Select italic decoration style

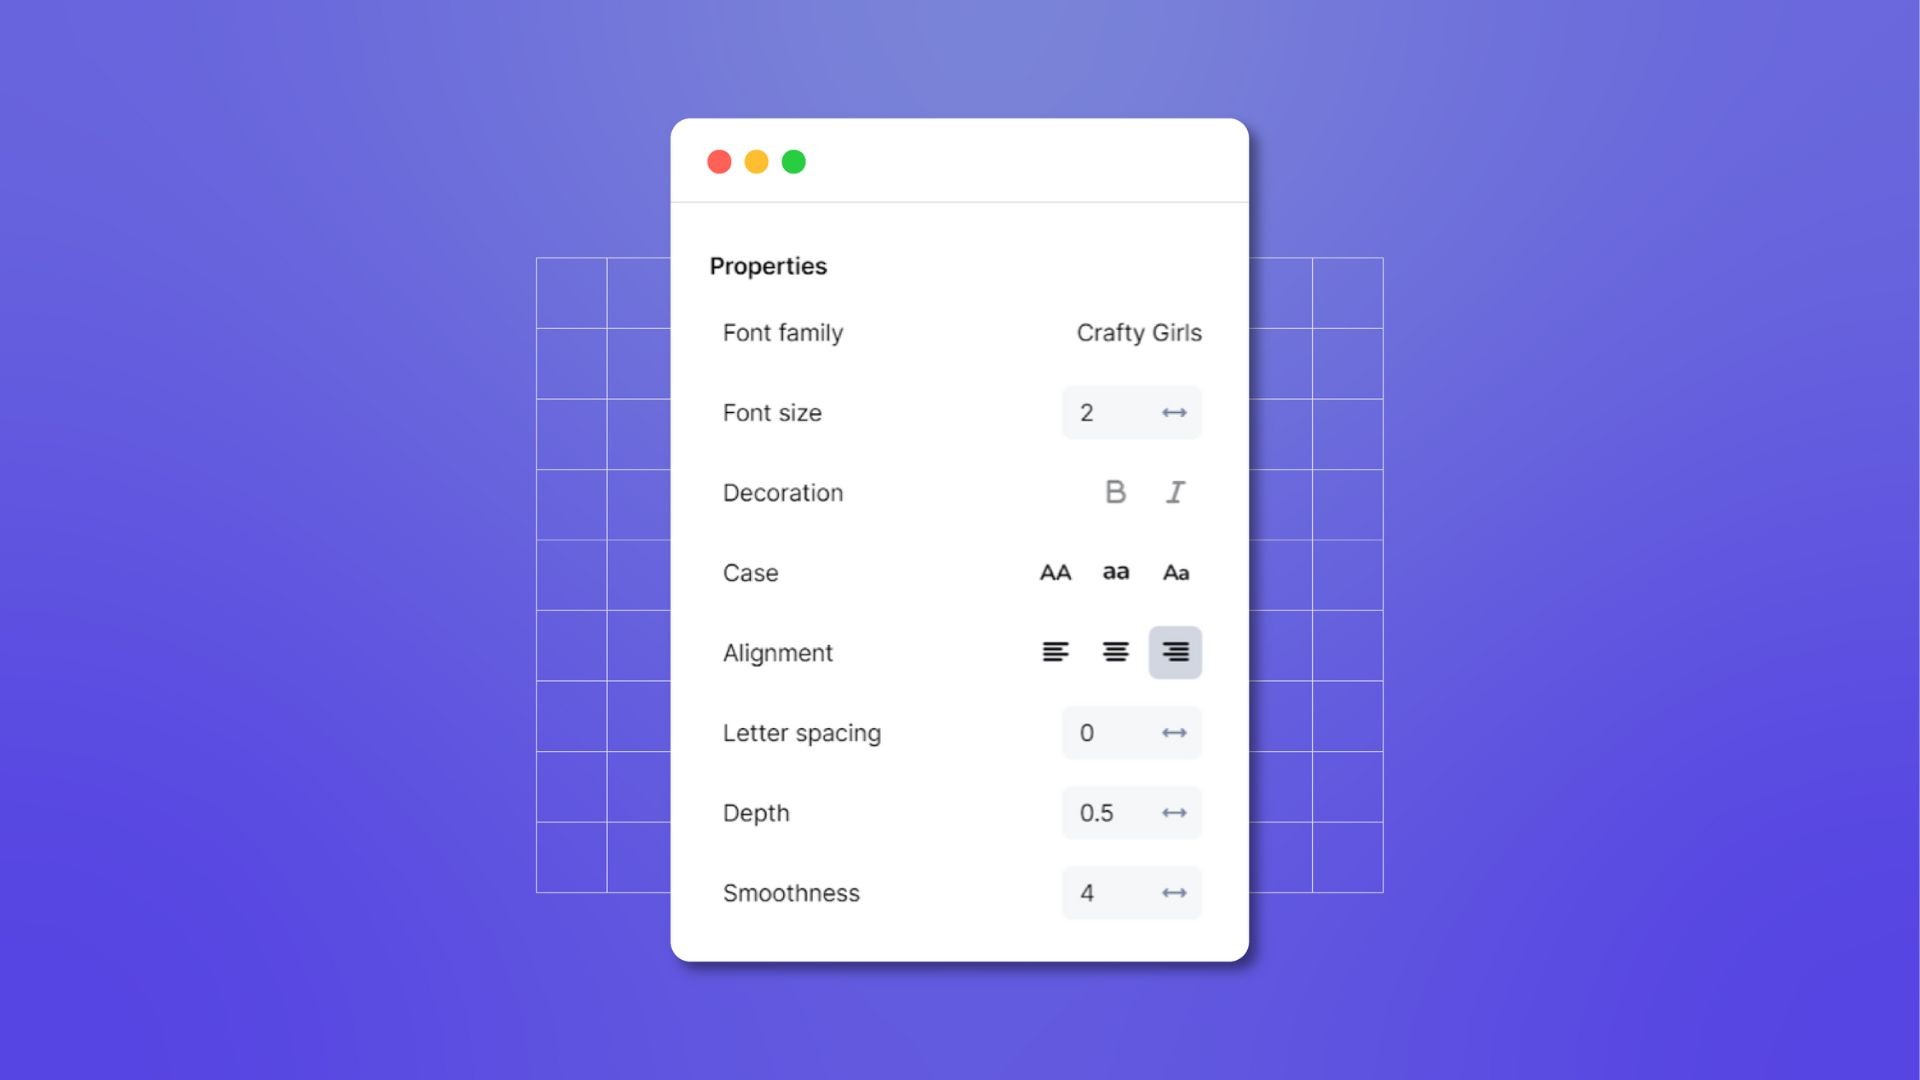click(x=1175, y=492)
